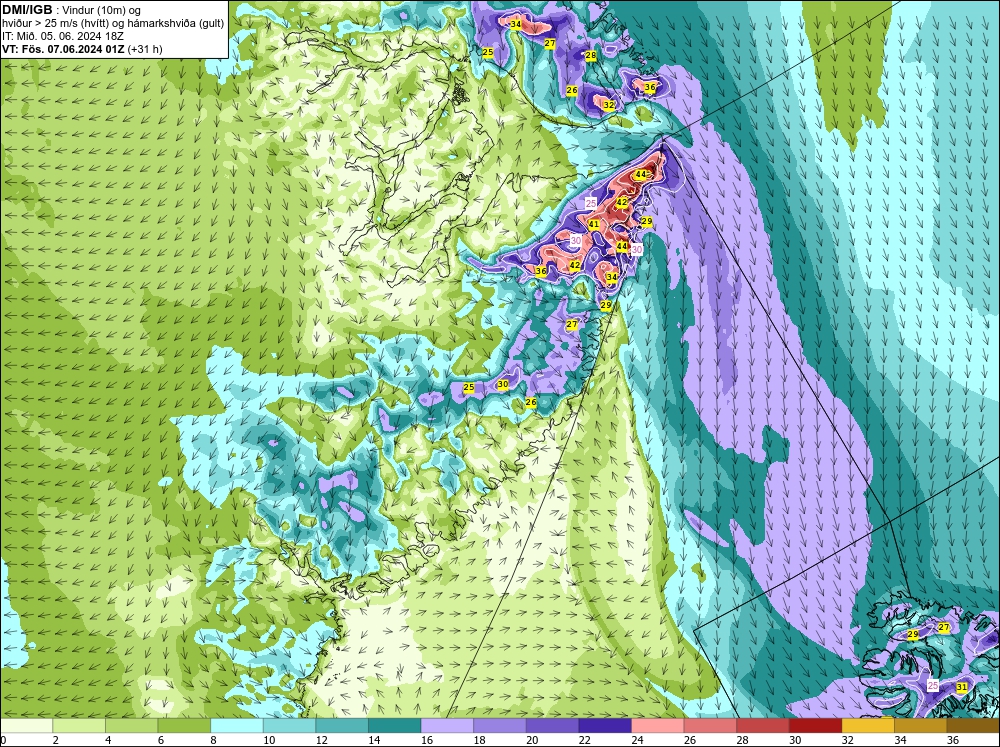The height and width of the screenshot is (747, 1000).
Task: Pick legend swatch between 4 and 6
Action: 131,726
